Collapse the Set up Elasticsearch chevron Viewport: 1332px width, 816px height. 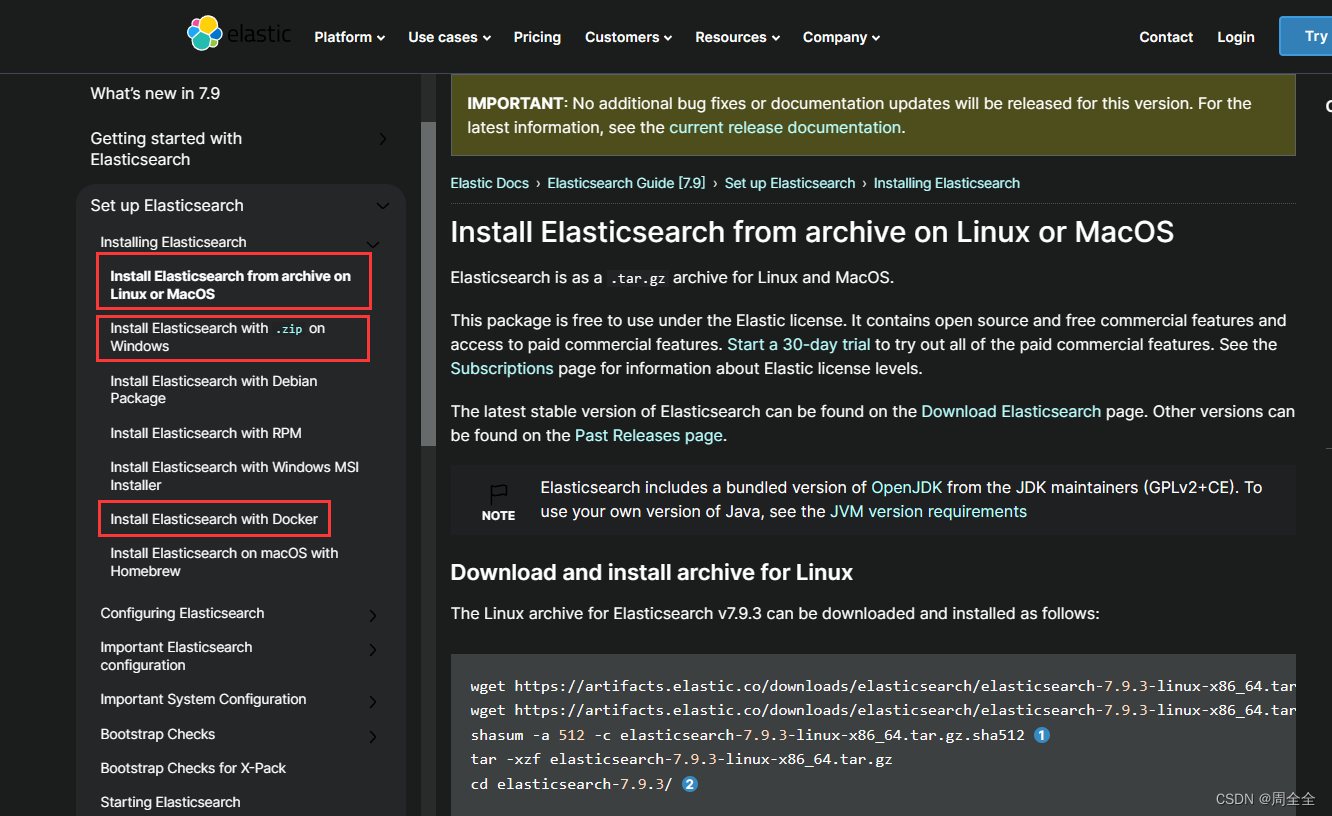(x=382, y=206)
